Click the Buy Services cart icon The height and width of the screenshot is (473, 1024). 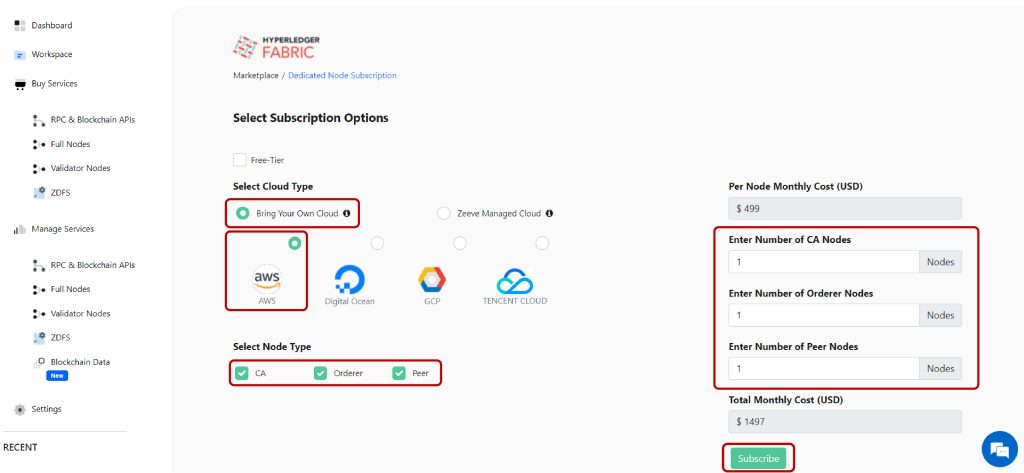coord(20,84)
